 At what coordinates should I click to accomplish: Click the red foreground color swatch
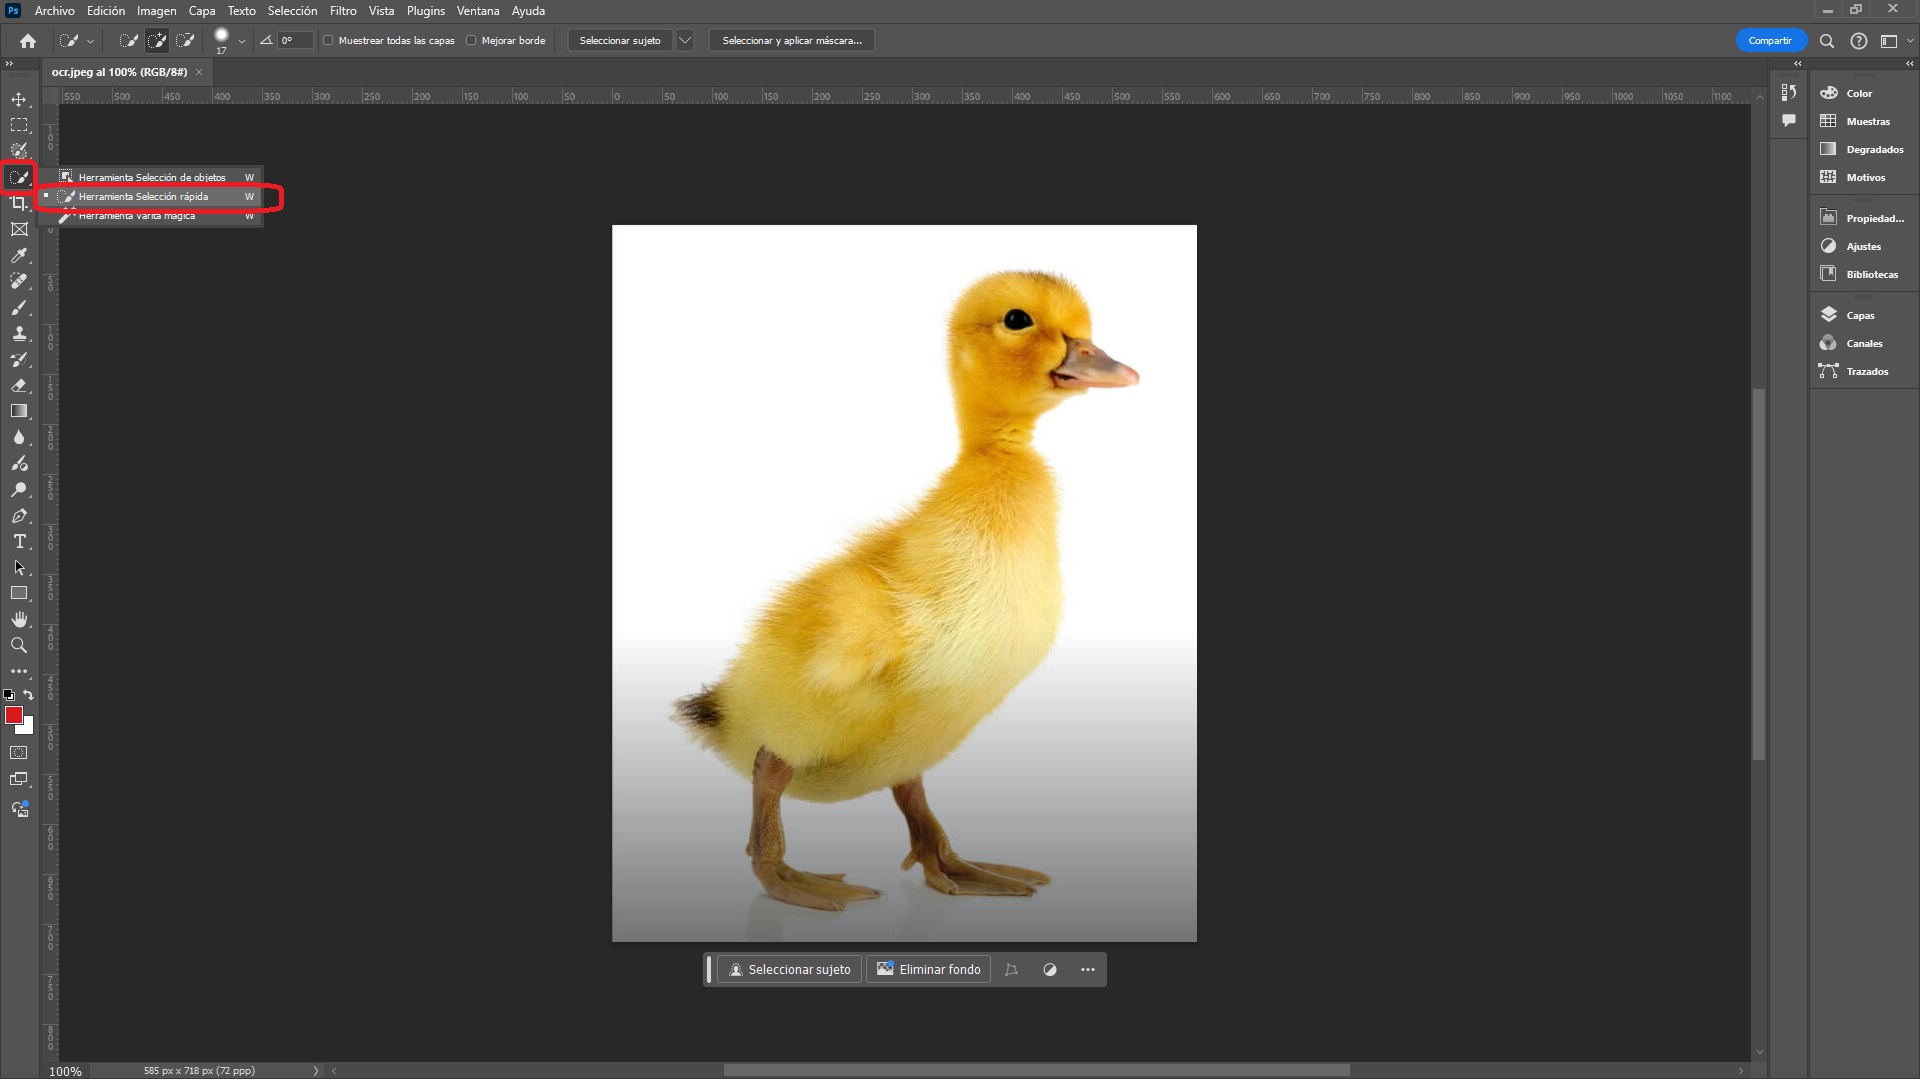(13, 715)
